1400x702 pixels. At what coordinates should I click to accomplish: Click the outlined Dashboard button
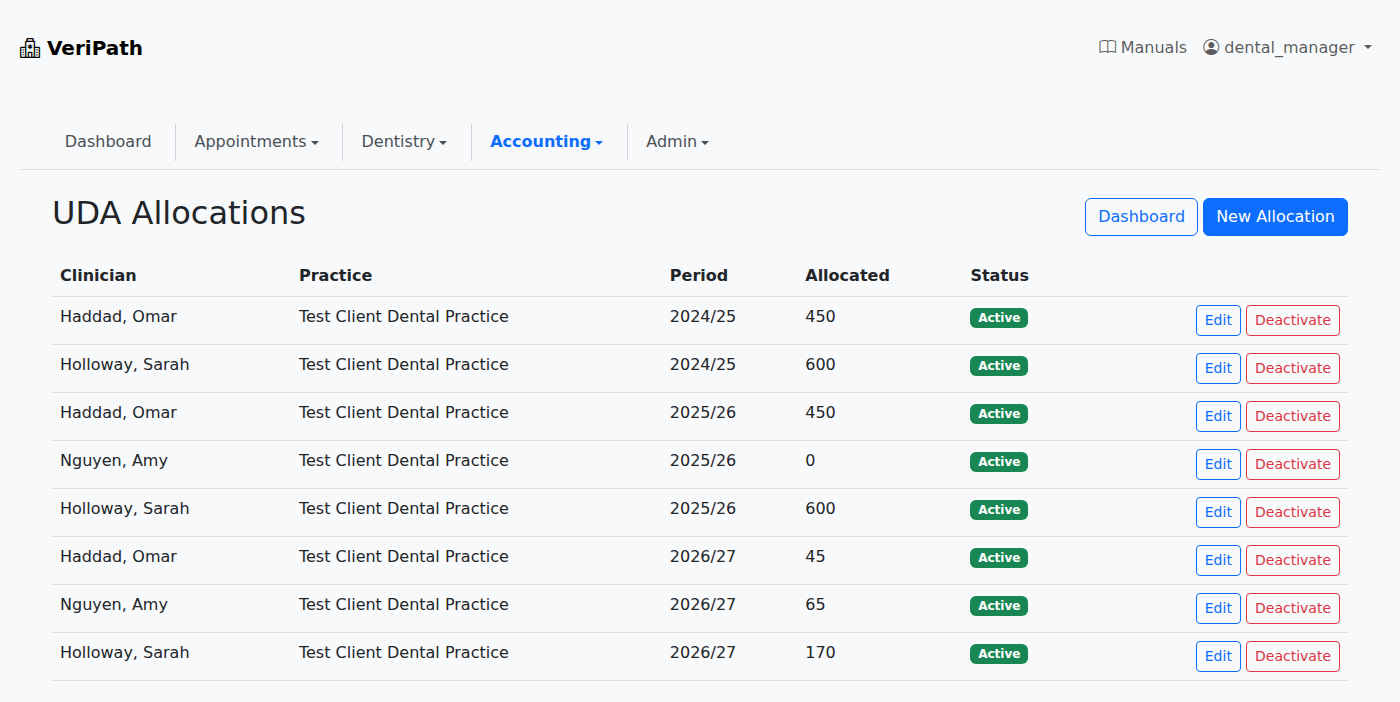click(x=1141, y=217)
